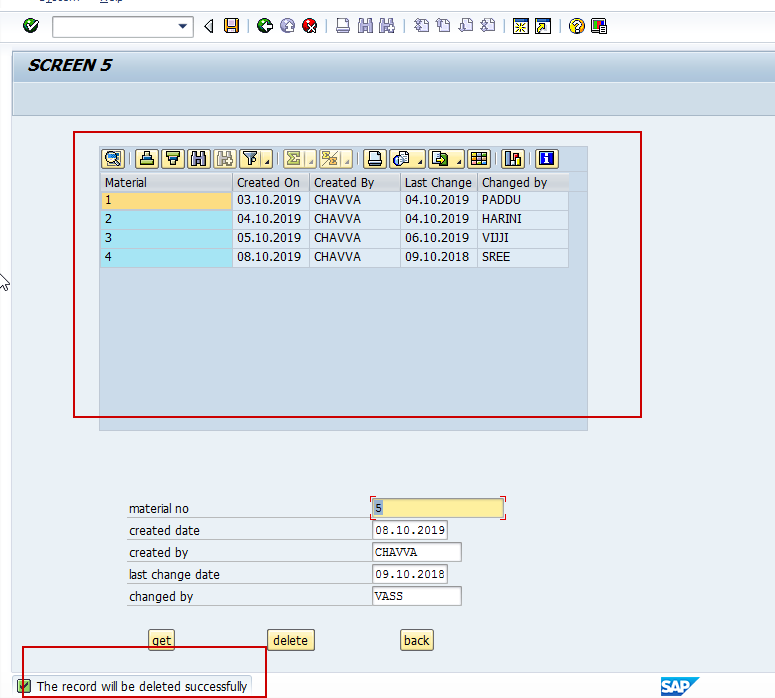Click the Exit up-arrow icon
775x698 pixels.
click(x=287, y=26)
